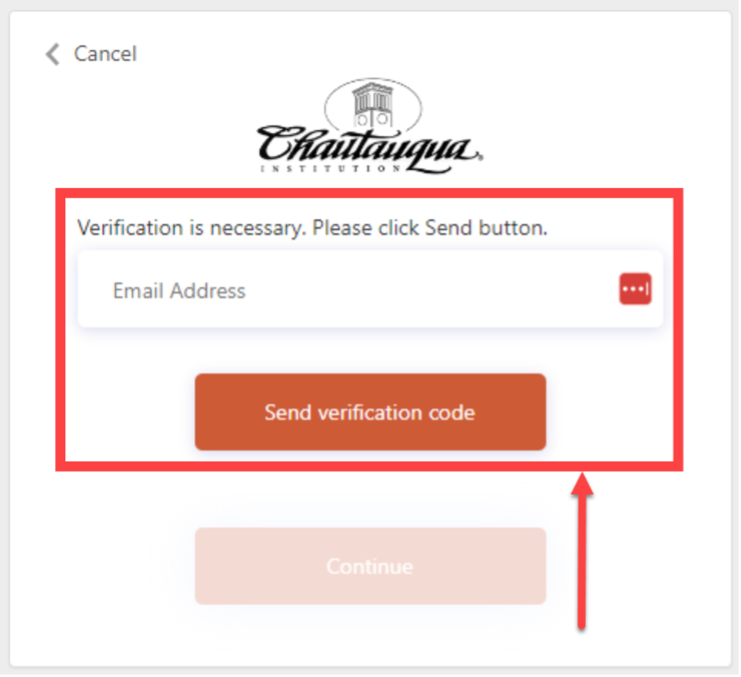
Task: Click the 'Email Address' placeholder text
Action: [x=179, y=291]
